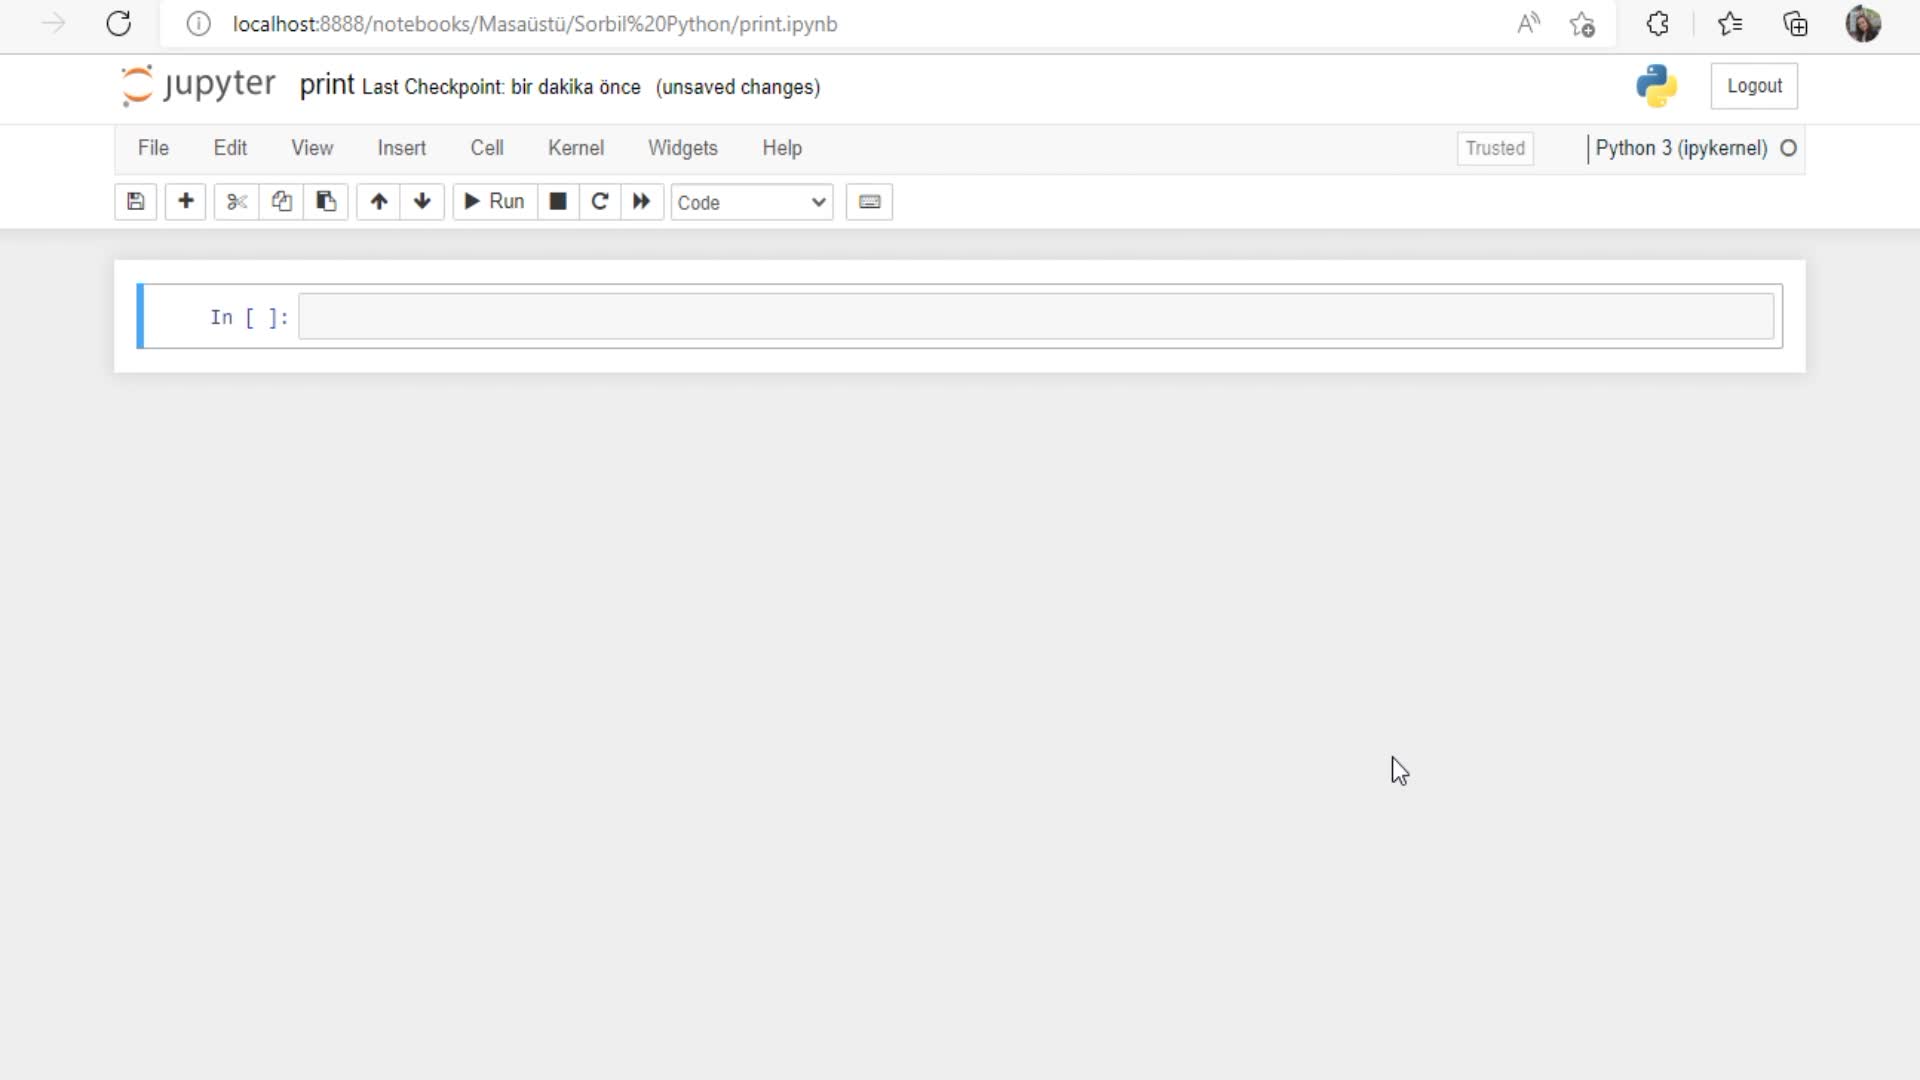Open the Cell menu
The width and height of the screenshot is (1920, 1080).
[x=485, y=148]
